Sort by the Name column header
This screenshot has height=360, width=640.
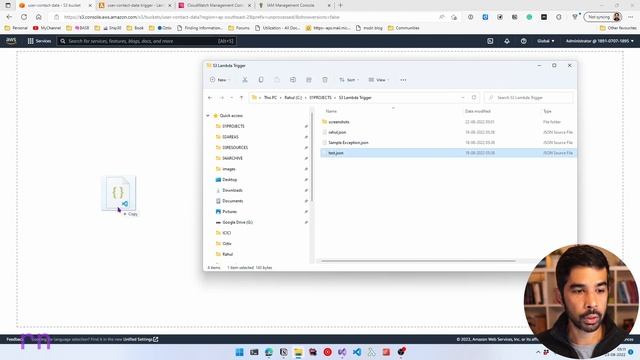[x=331, y=111]
